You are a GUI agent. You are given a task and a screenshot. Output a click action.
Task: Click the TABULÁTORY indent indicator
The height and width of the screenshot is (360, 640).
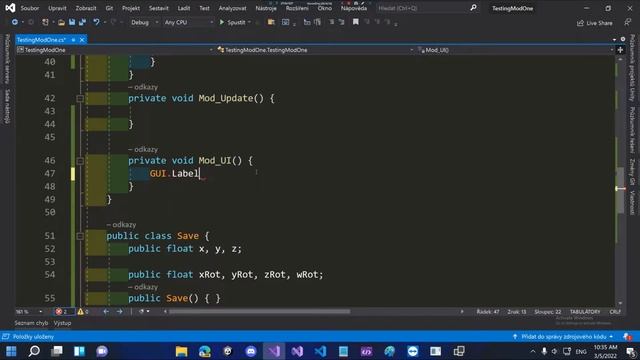585,312
